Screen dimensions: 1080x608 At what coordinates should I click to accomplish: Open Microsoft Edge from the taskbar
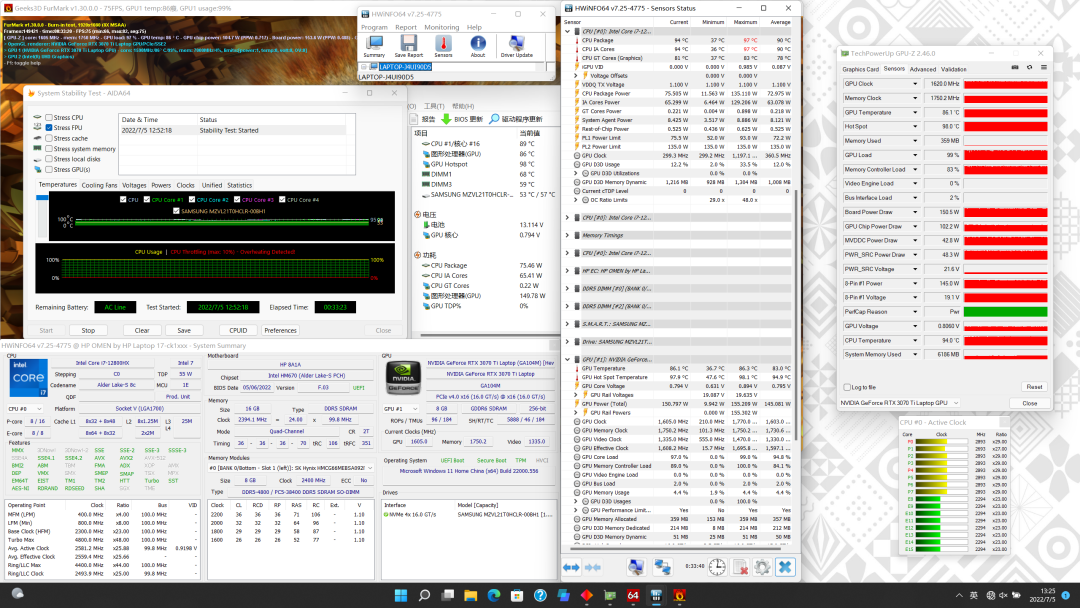pos(494,596)
